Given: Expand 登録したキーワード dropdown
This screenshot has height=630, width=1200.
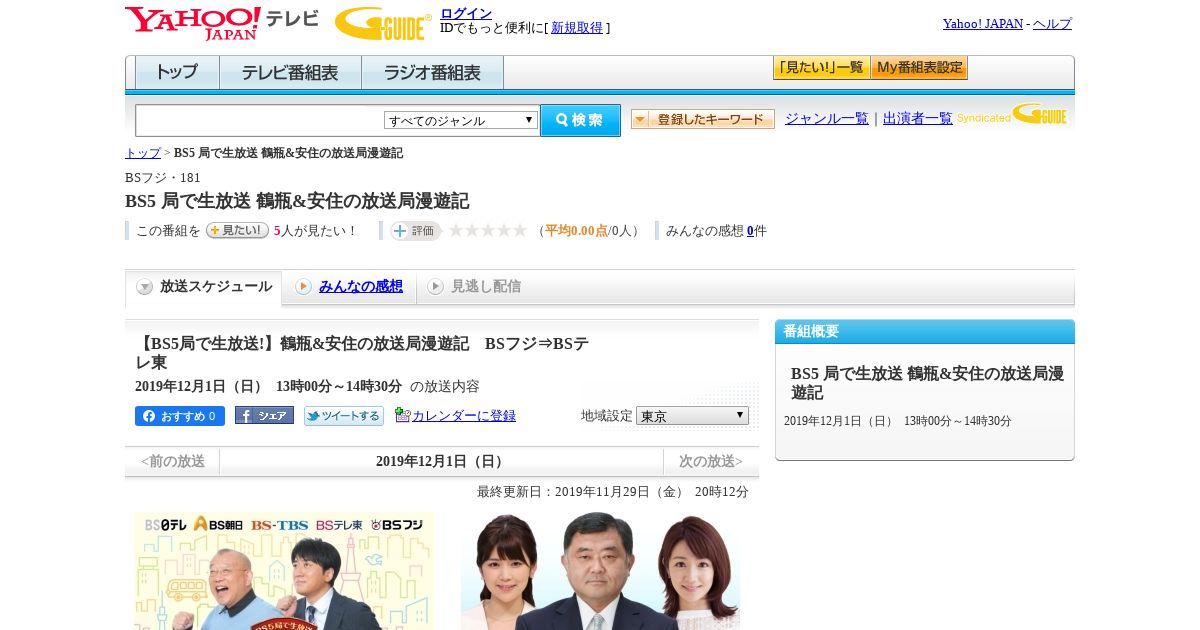Looking at the screenshot, I should tap(703, 119).
